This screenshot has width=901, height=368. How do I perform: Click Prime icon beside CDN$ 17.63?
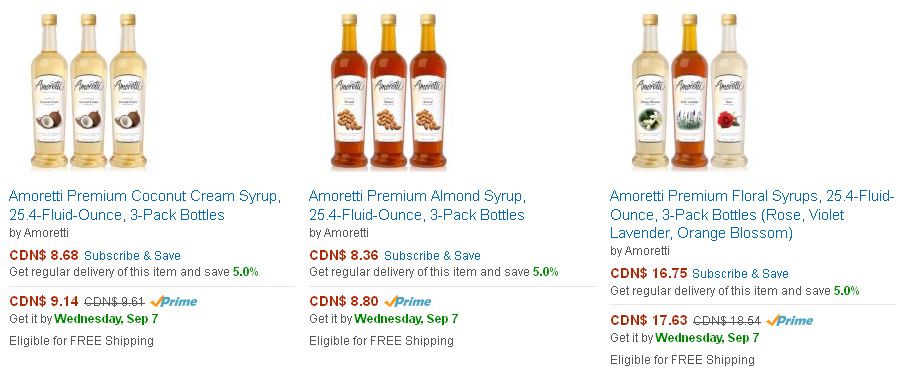tap(790, 320)
